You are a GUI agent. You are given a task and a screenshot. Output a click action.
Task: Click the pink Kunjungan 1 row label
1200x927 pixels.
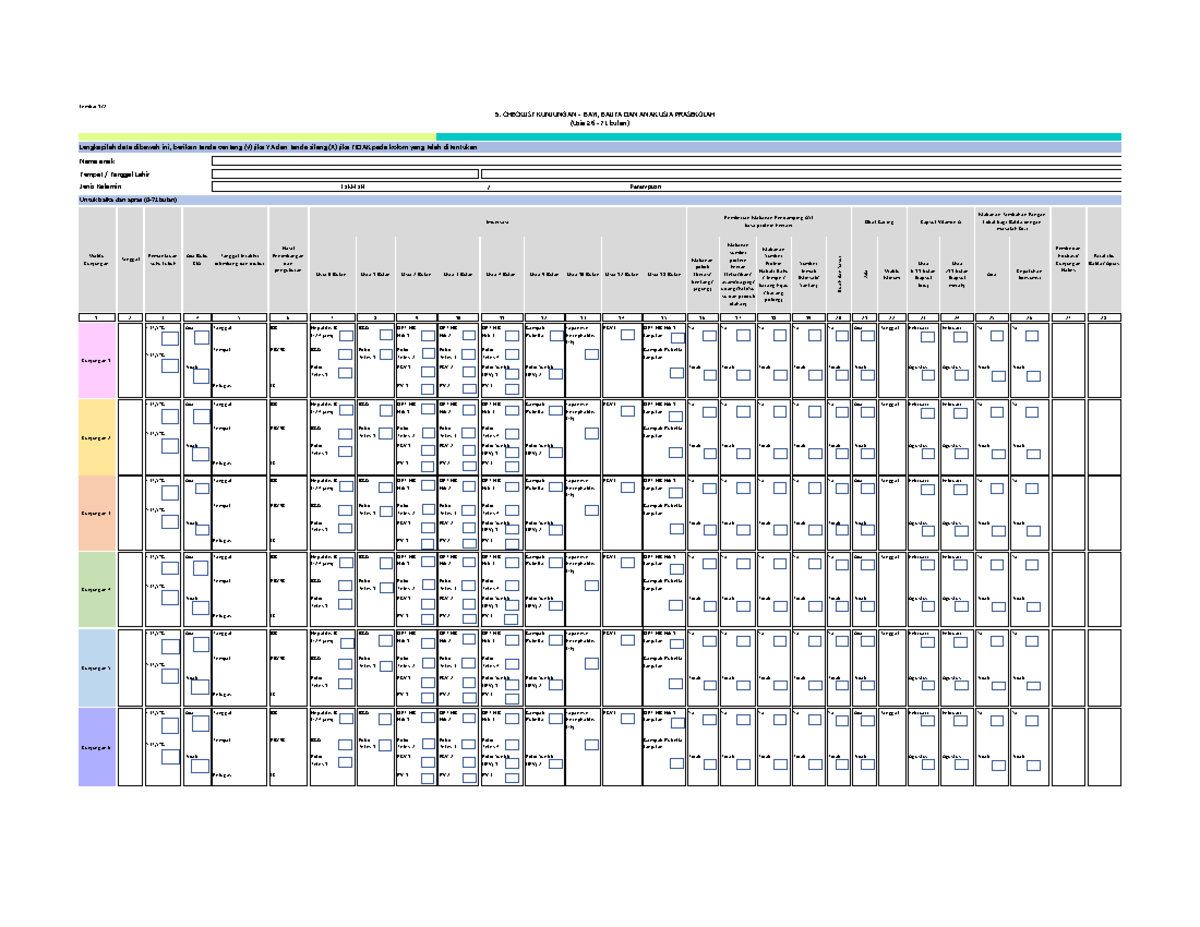coord(98,359)
